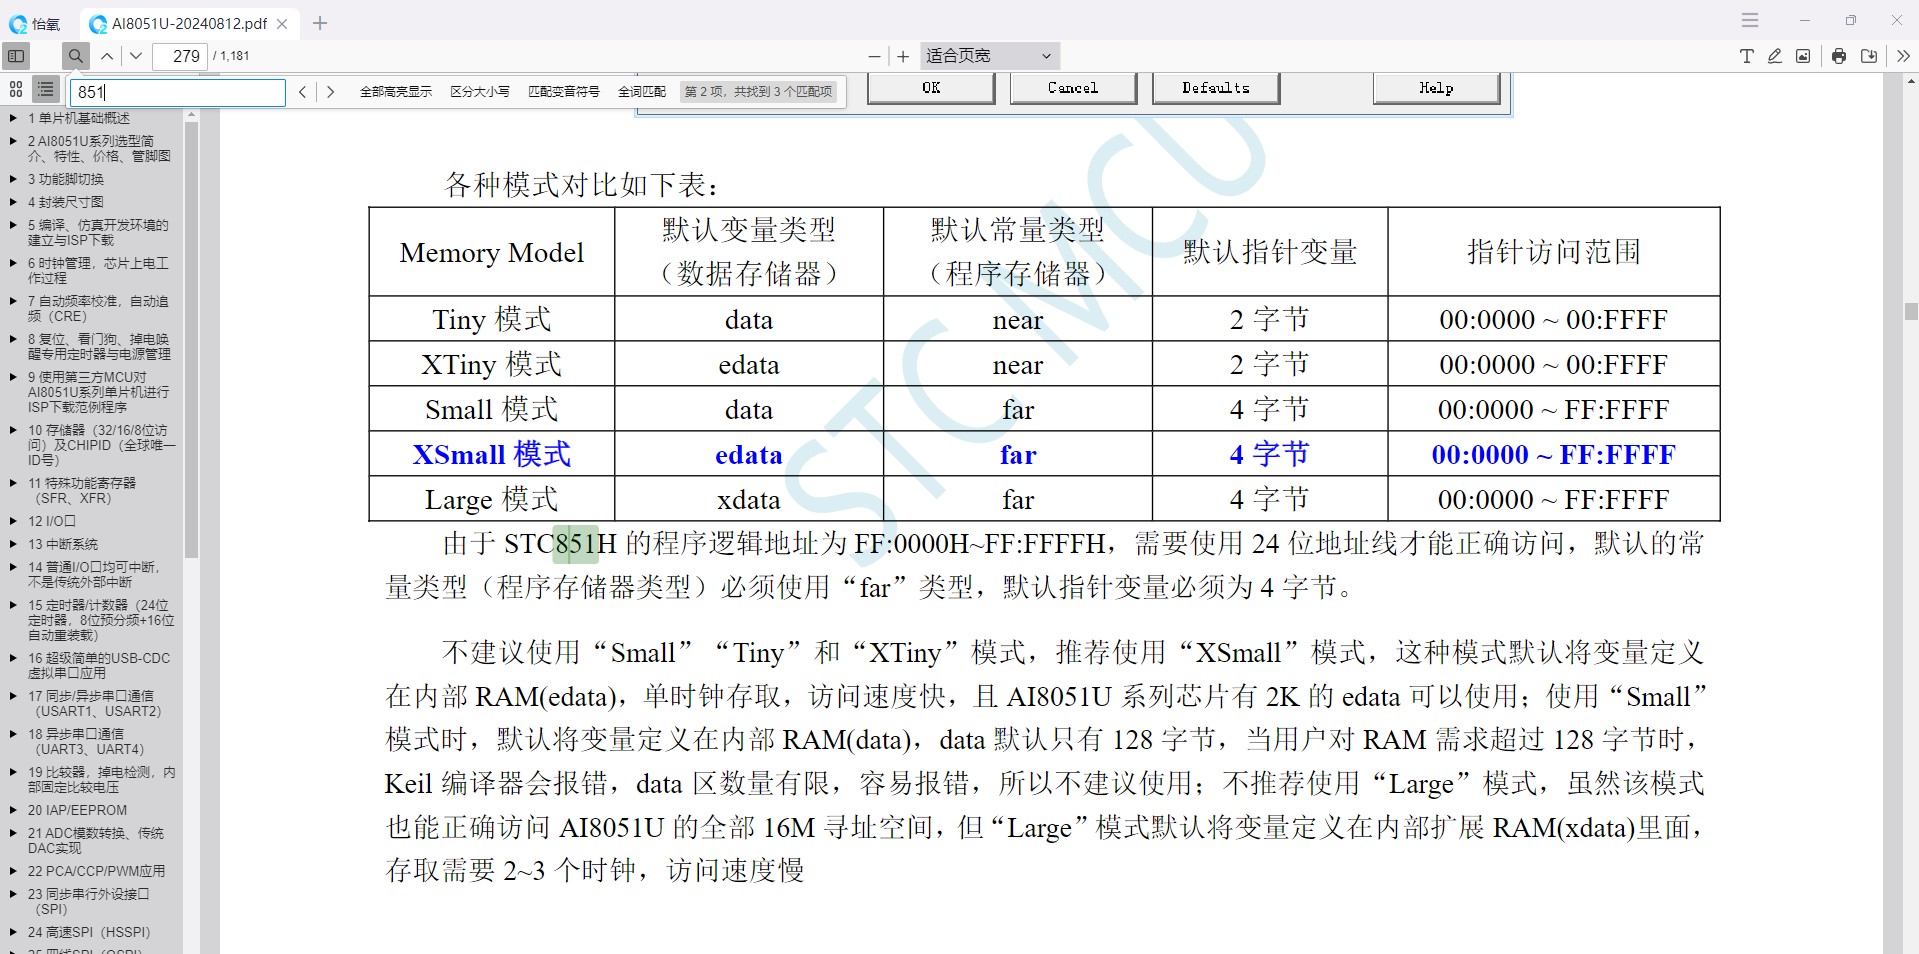
Task: Go to next page arrow
Action: click(x=136, y=56)
